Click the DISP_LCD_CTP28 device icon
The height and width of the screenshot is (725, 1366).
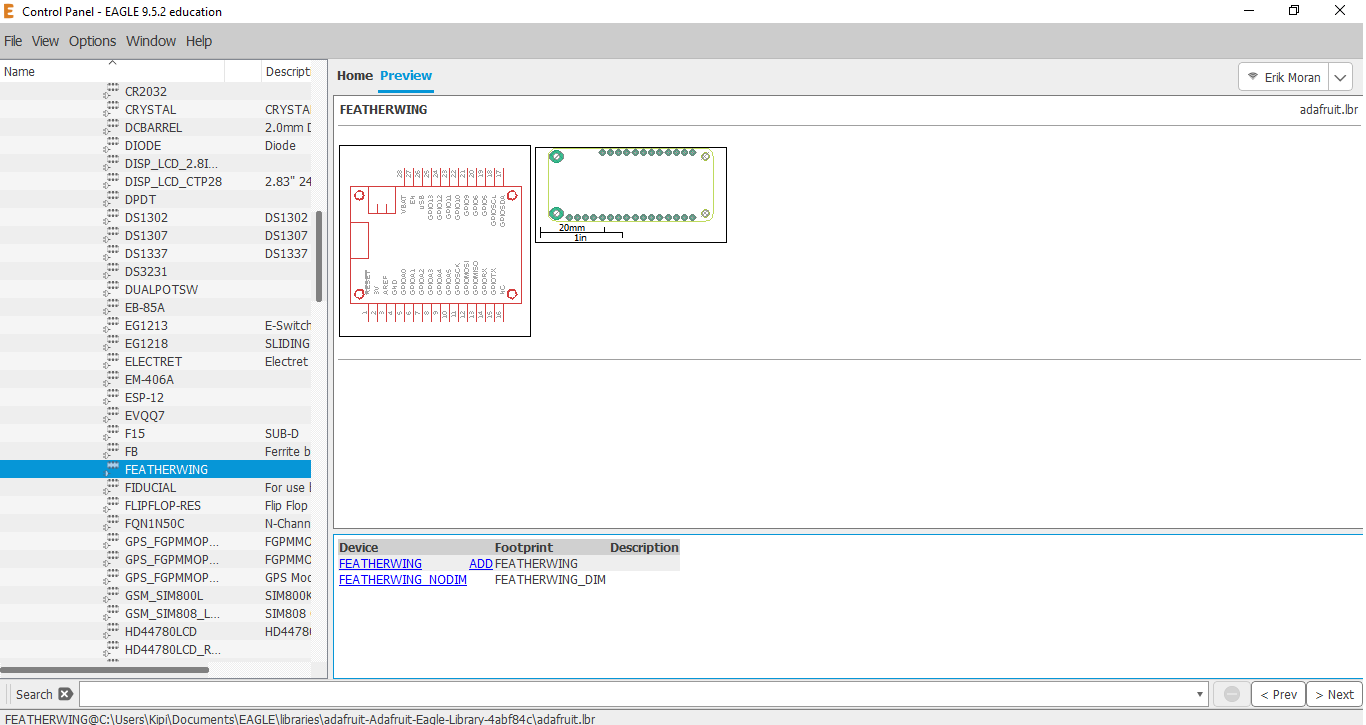[x=111, y=181]
